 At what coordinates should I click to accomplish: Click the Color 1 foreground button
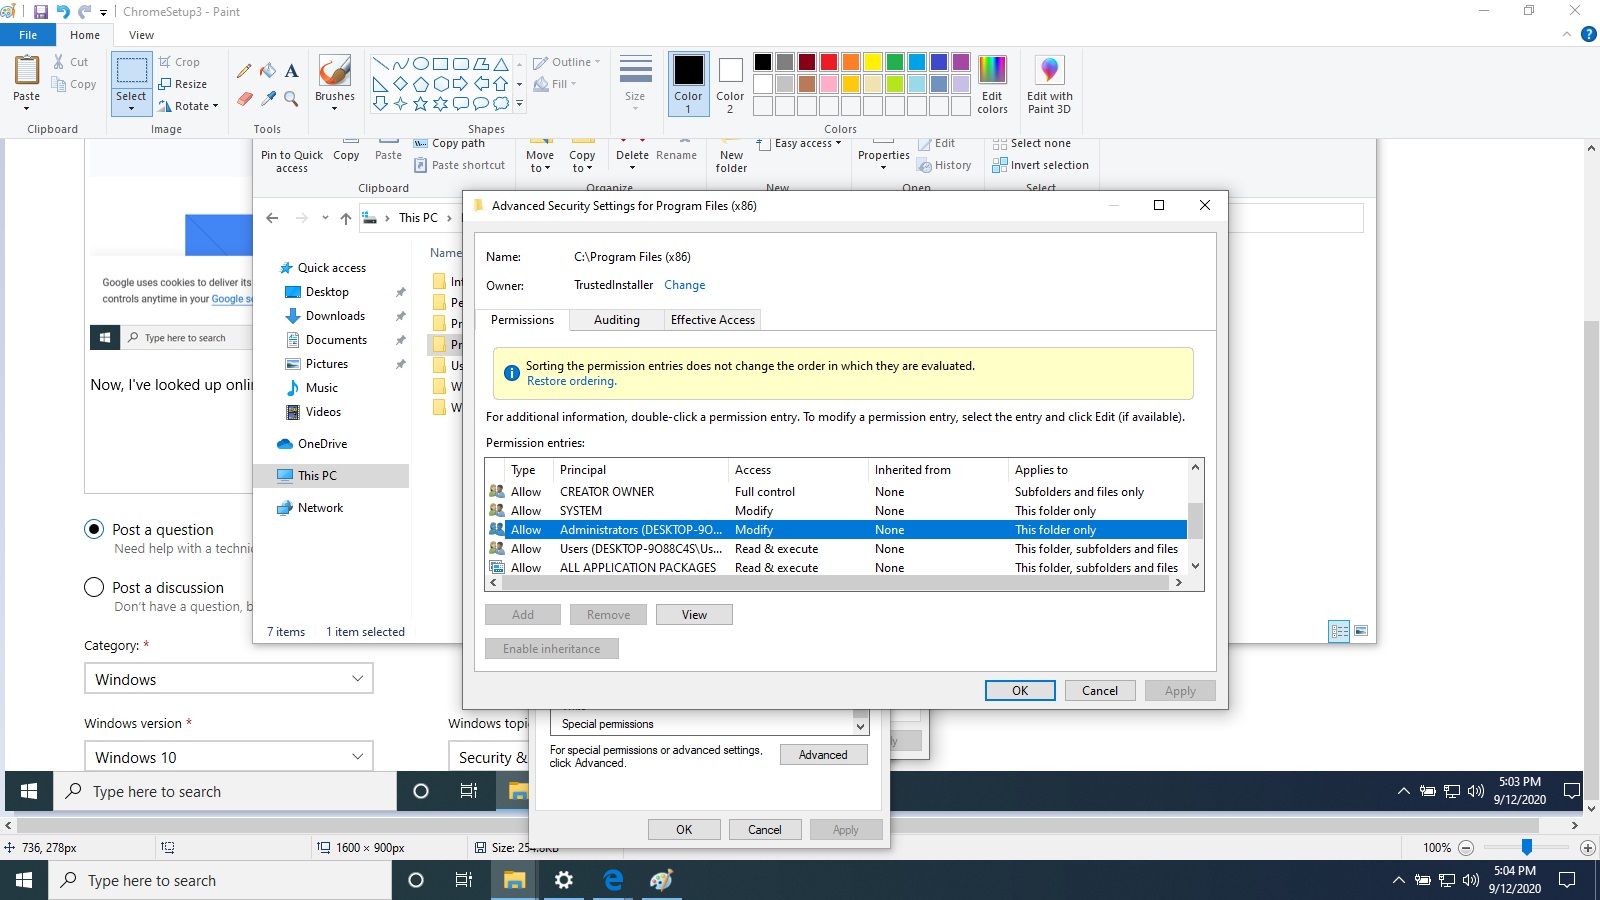(688, 84)
